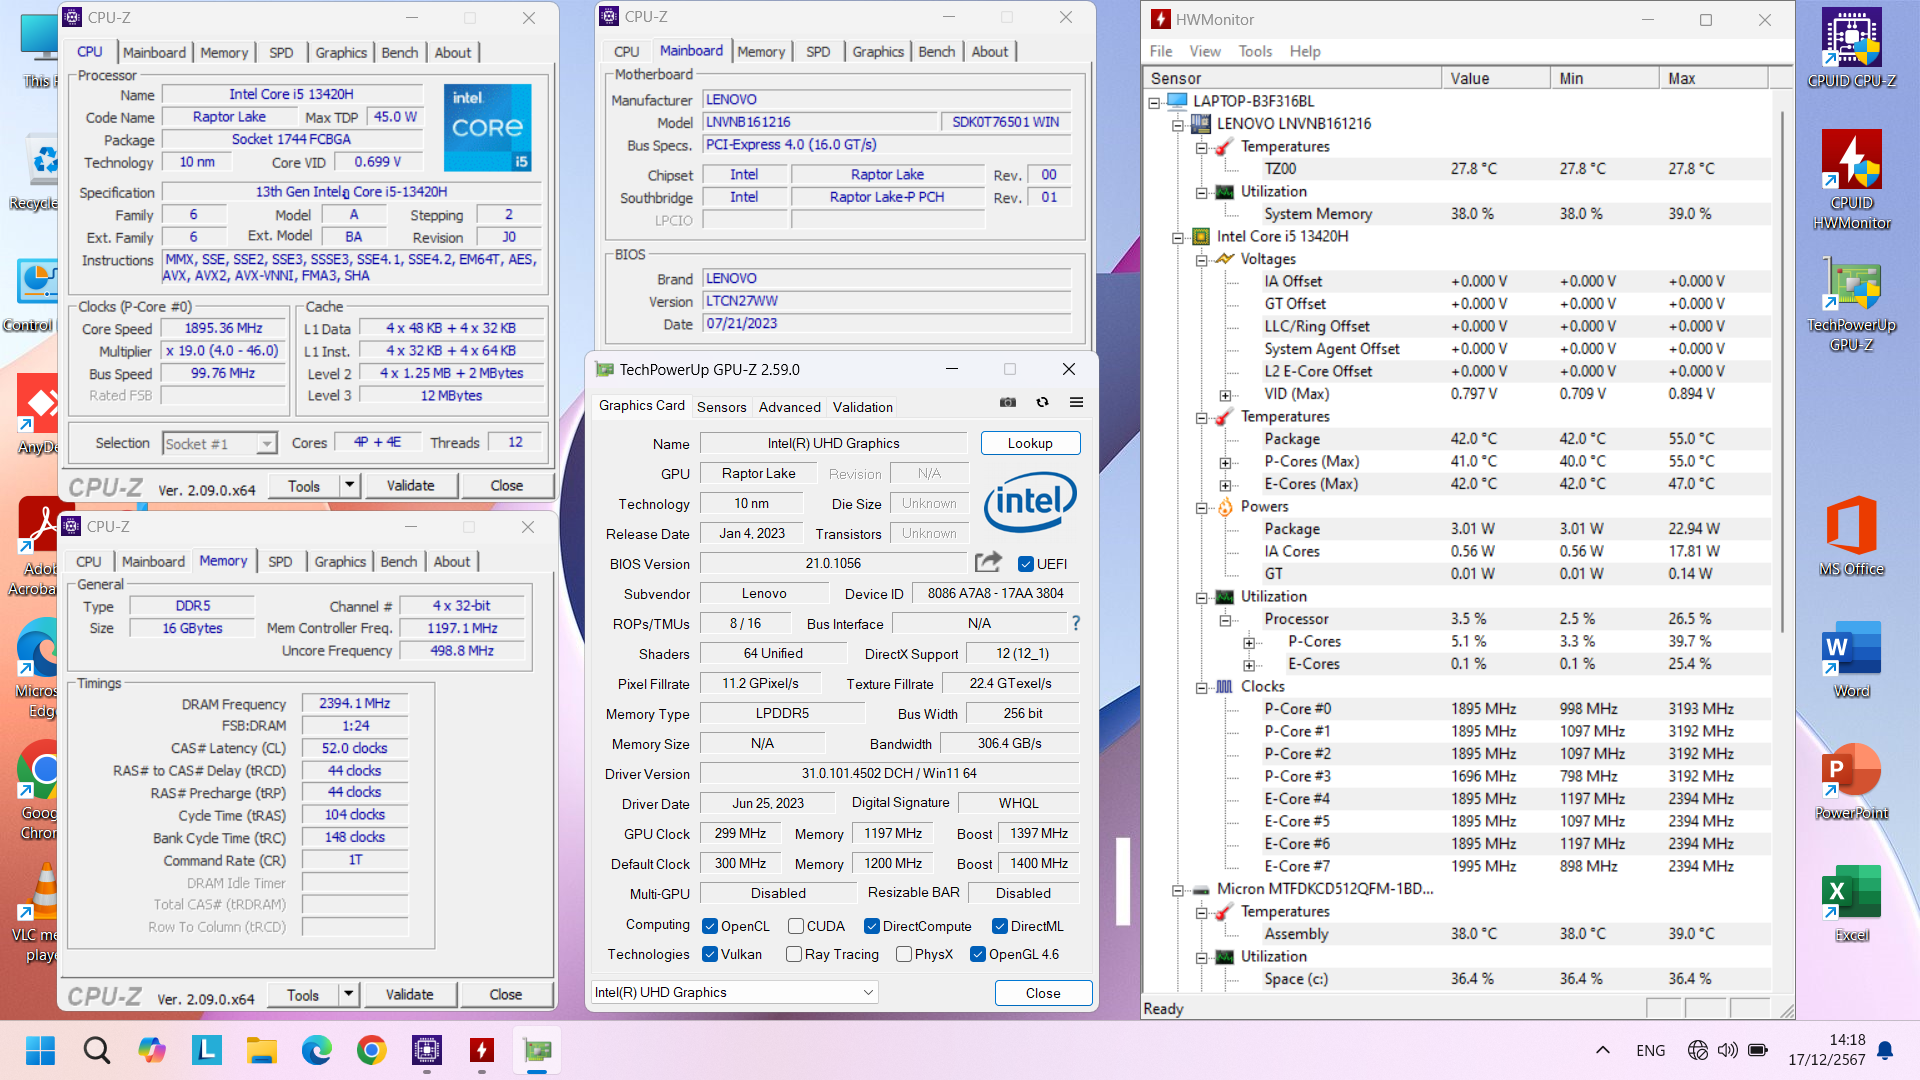
Task: Toggle the OpenGL 4.6 checkbox
Action: (x=978, y=954)
